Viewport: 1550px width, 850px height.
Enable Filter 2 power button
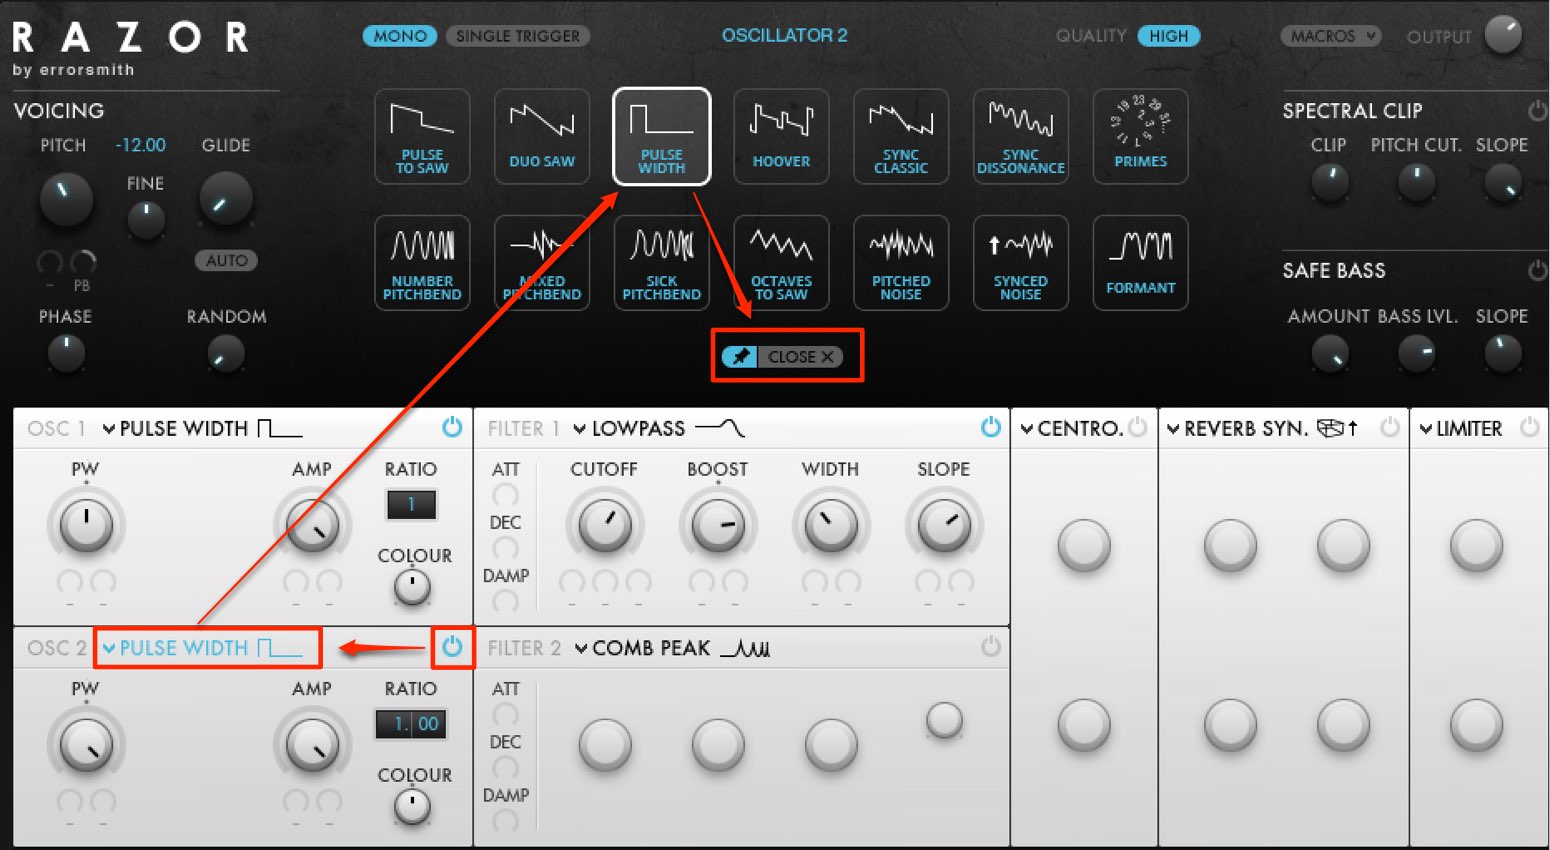pyautogui.click(x=991, y=647)
